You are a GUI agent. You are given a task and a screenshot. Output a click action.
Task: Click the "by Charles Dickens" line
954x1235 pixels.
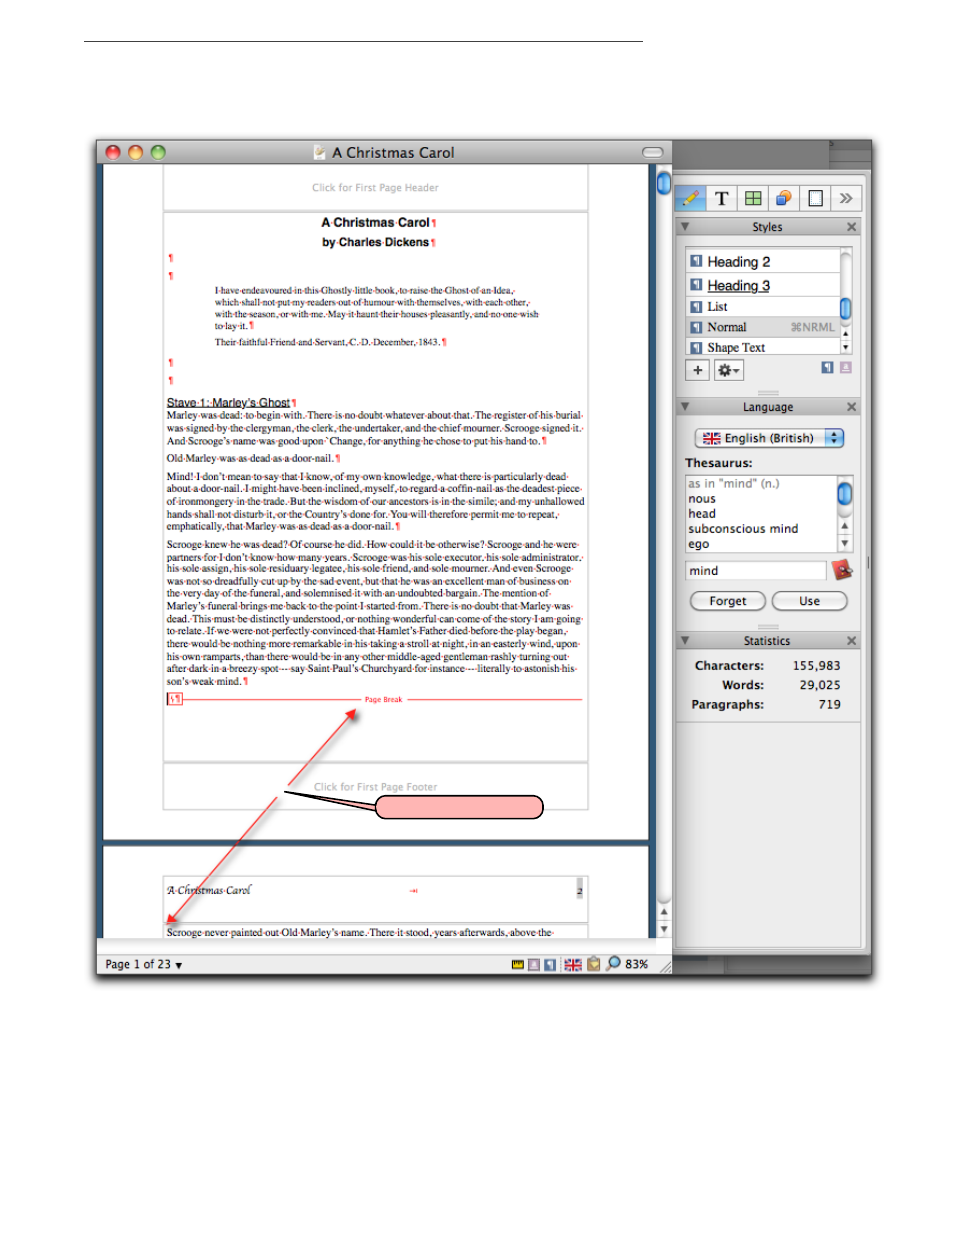click(376, 242)
